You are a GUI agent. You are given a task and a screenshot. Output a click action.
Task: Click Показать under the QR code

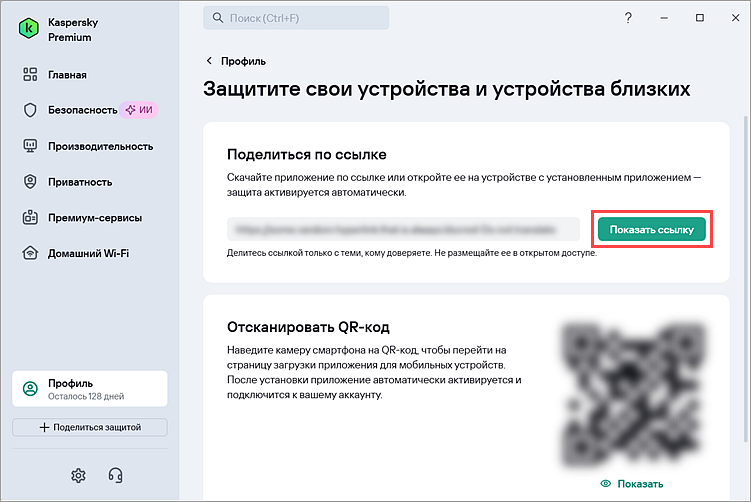pos(640,484)
